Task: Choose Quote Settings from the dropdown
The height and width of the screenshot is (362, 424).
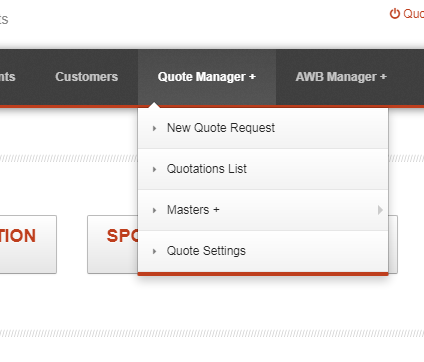Action: tap(263, 251)
